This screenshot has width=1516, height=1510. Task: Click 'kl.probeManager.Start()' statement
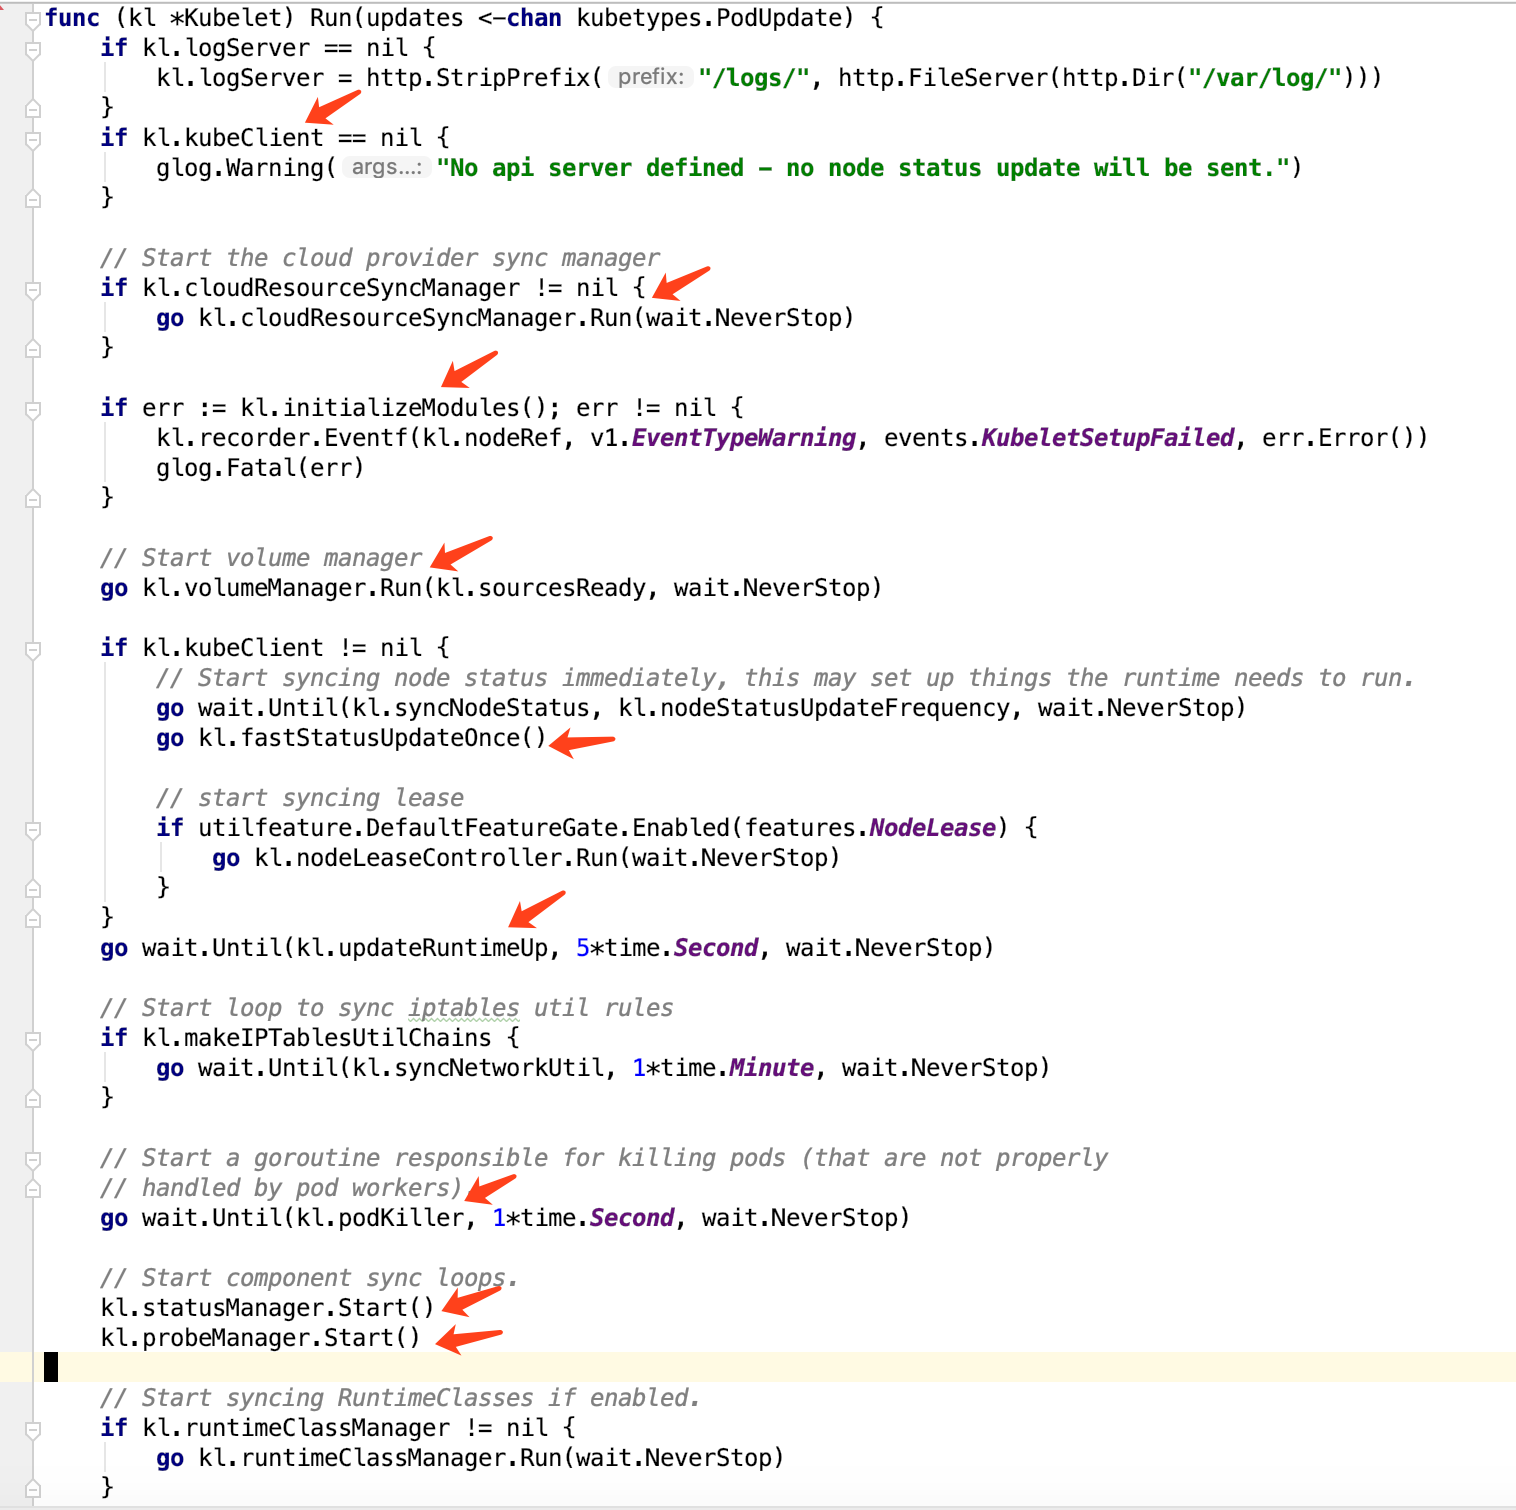click(260, 1338)
